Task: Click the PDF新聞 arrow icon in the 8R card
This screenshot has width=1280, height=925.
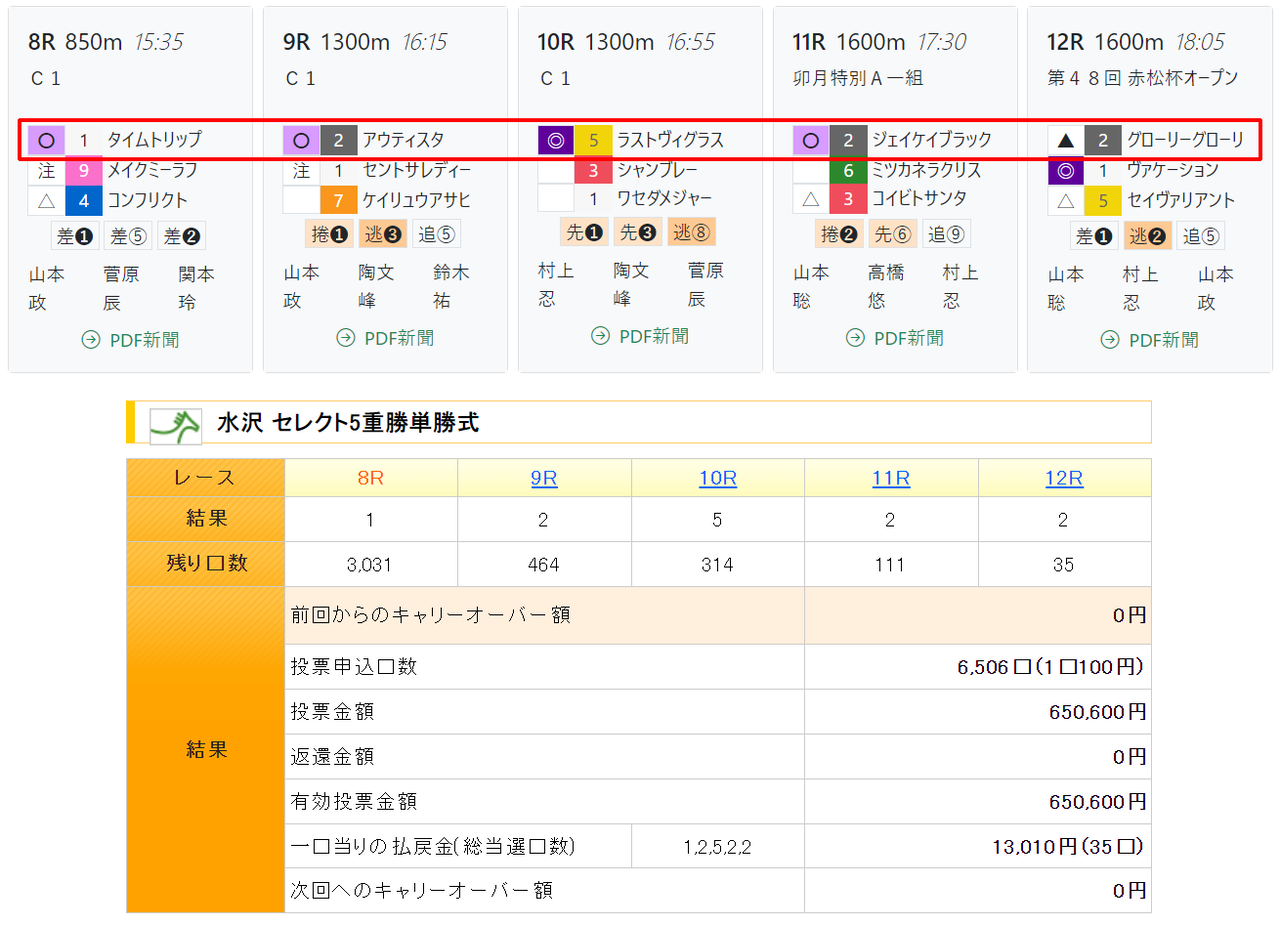Action: pos(90,340)
